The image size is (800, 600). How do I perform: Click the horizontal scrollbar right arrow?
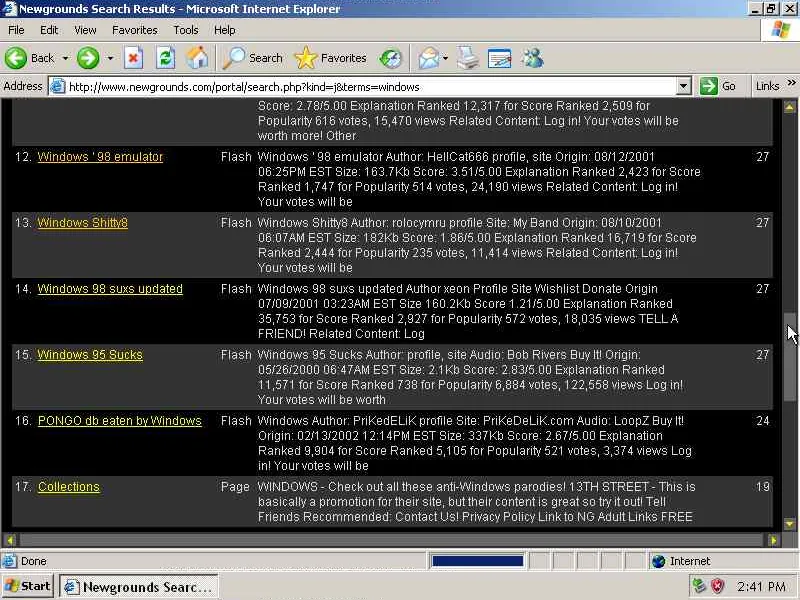pyautogui.click(x=774, y=540)
